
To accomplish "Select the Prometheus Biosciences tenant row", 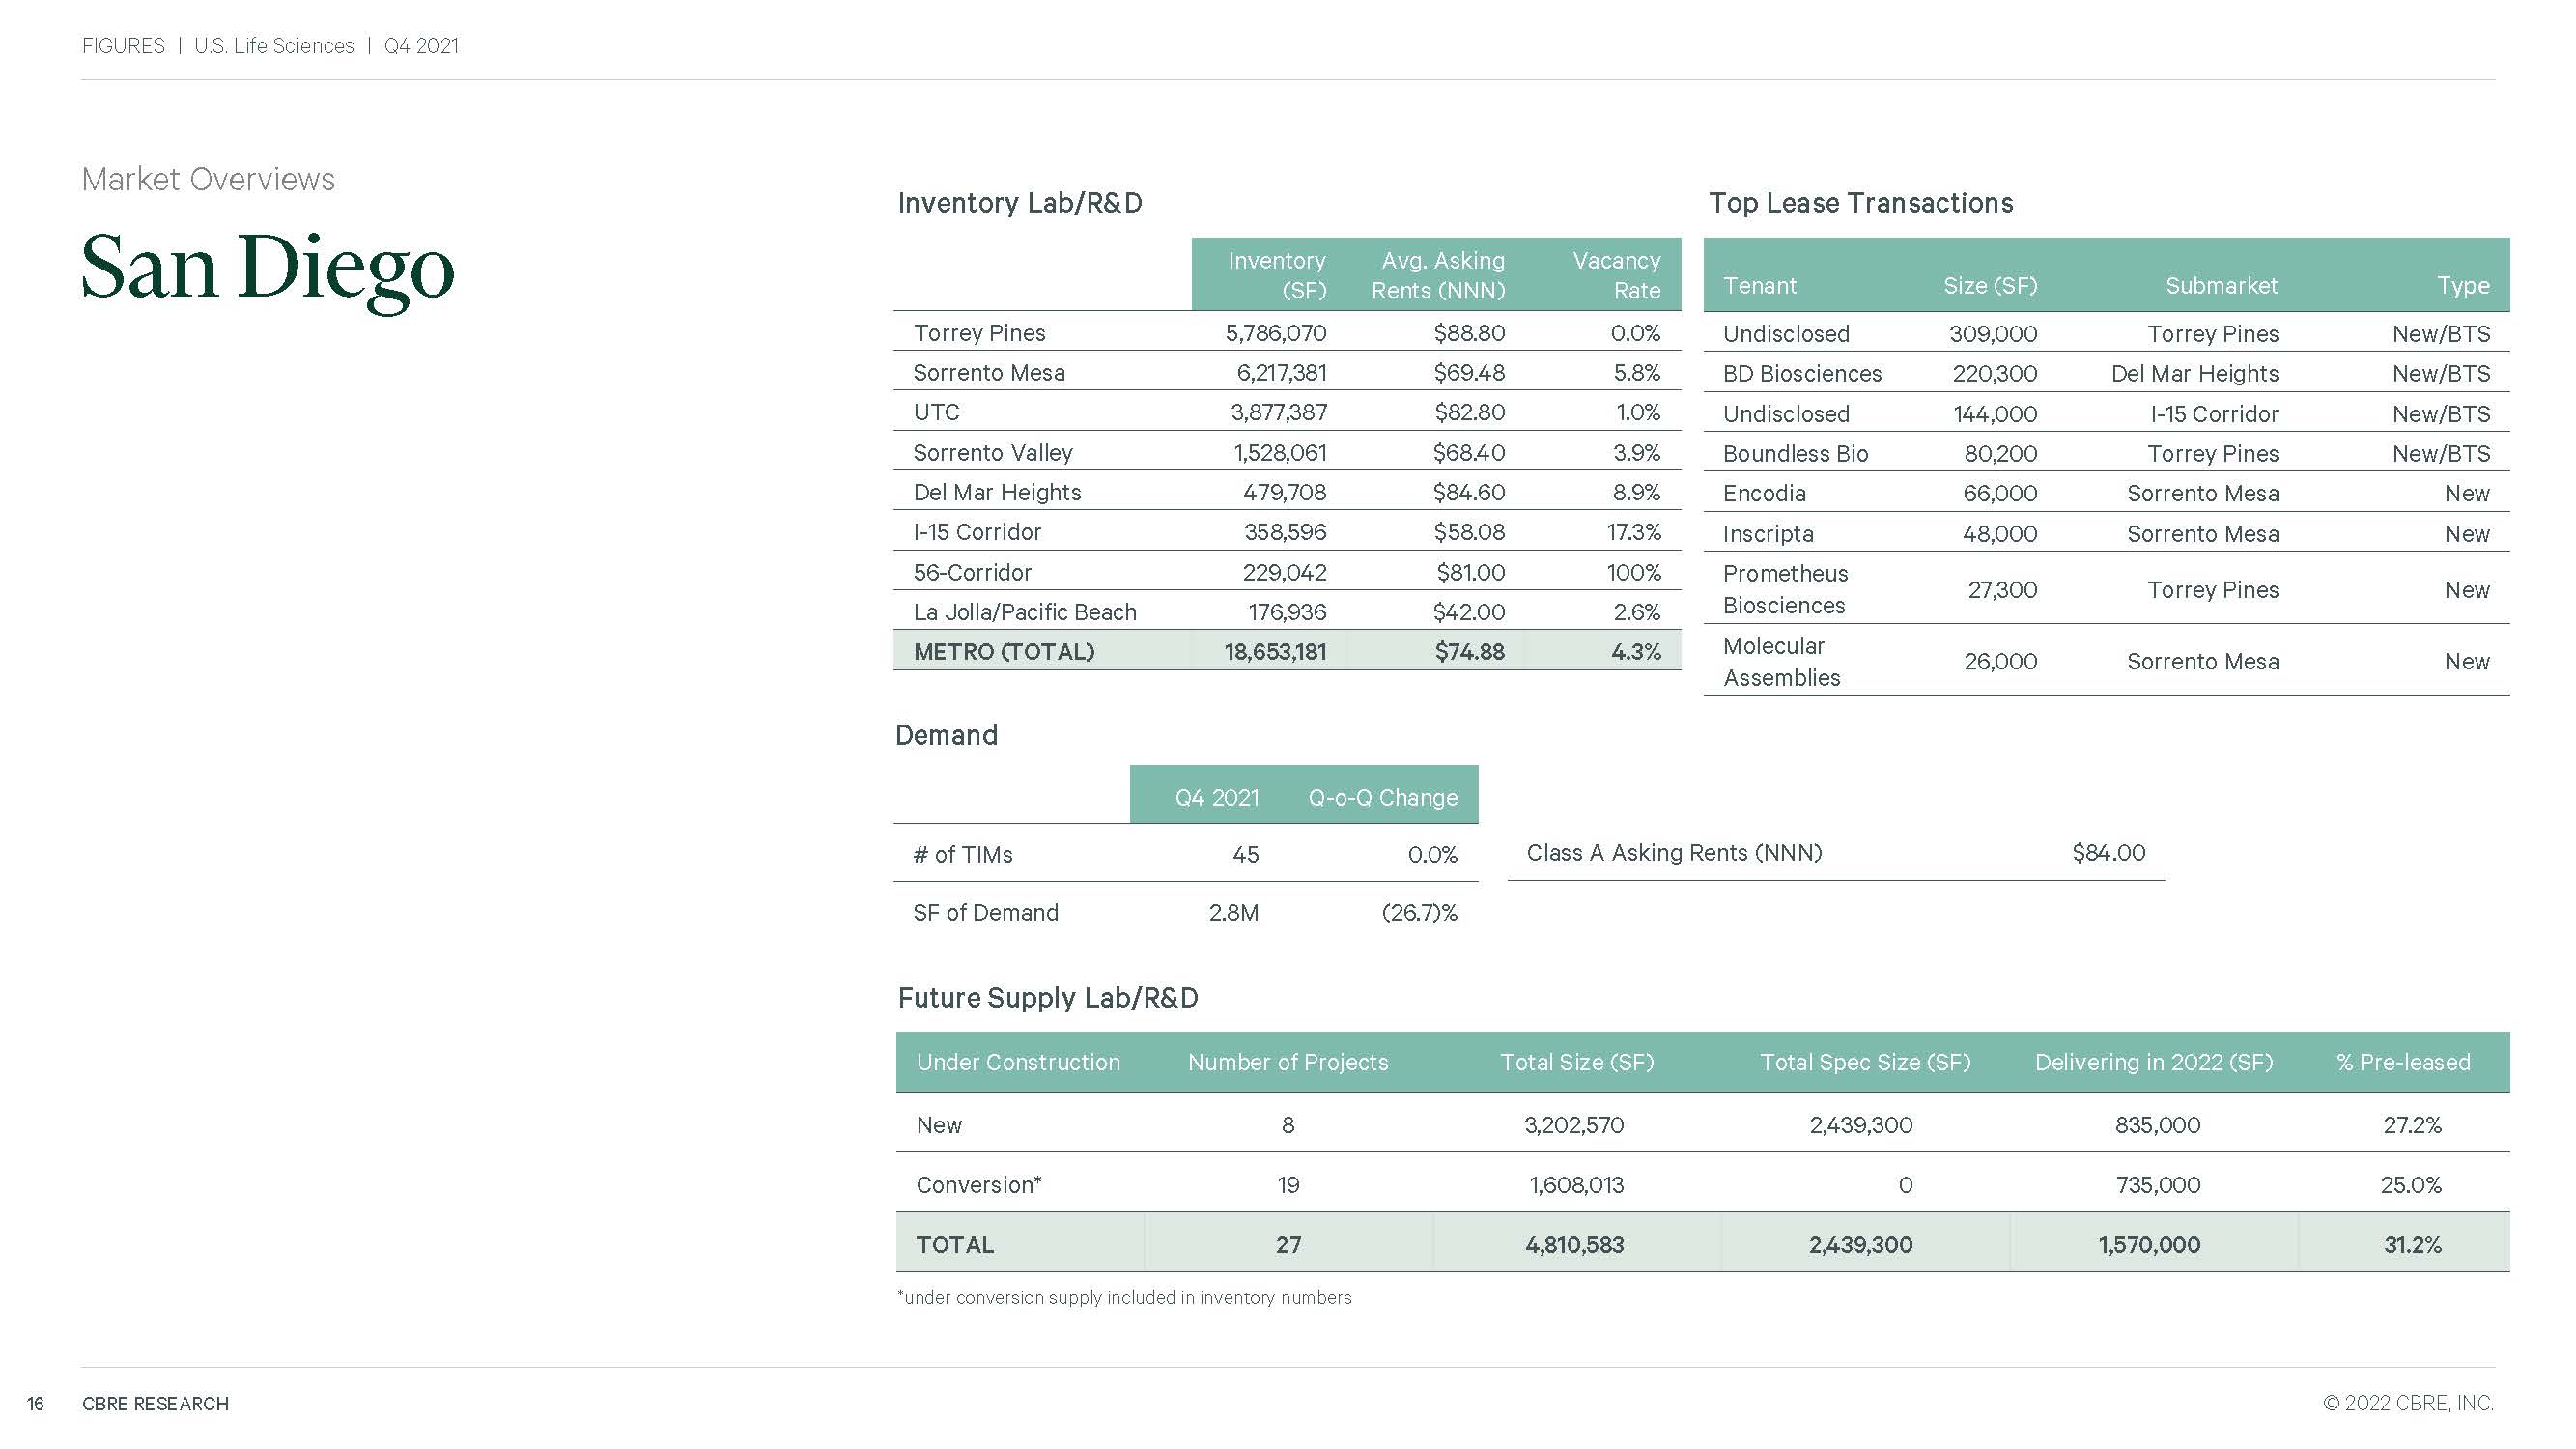I will tap(1785, 589).
